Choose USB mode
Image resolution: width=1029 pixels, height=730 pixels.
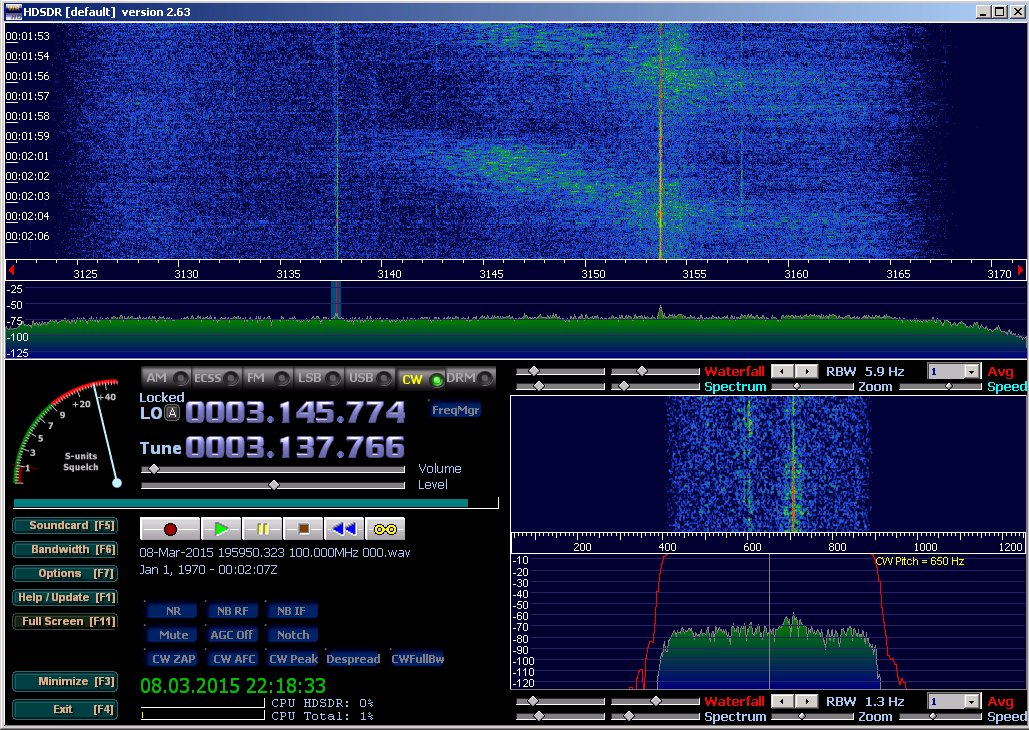[x=369, y=378]
